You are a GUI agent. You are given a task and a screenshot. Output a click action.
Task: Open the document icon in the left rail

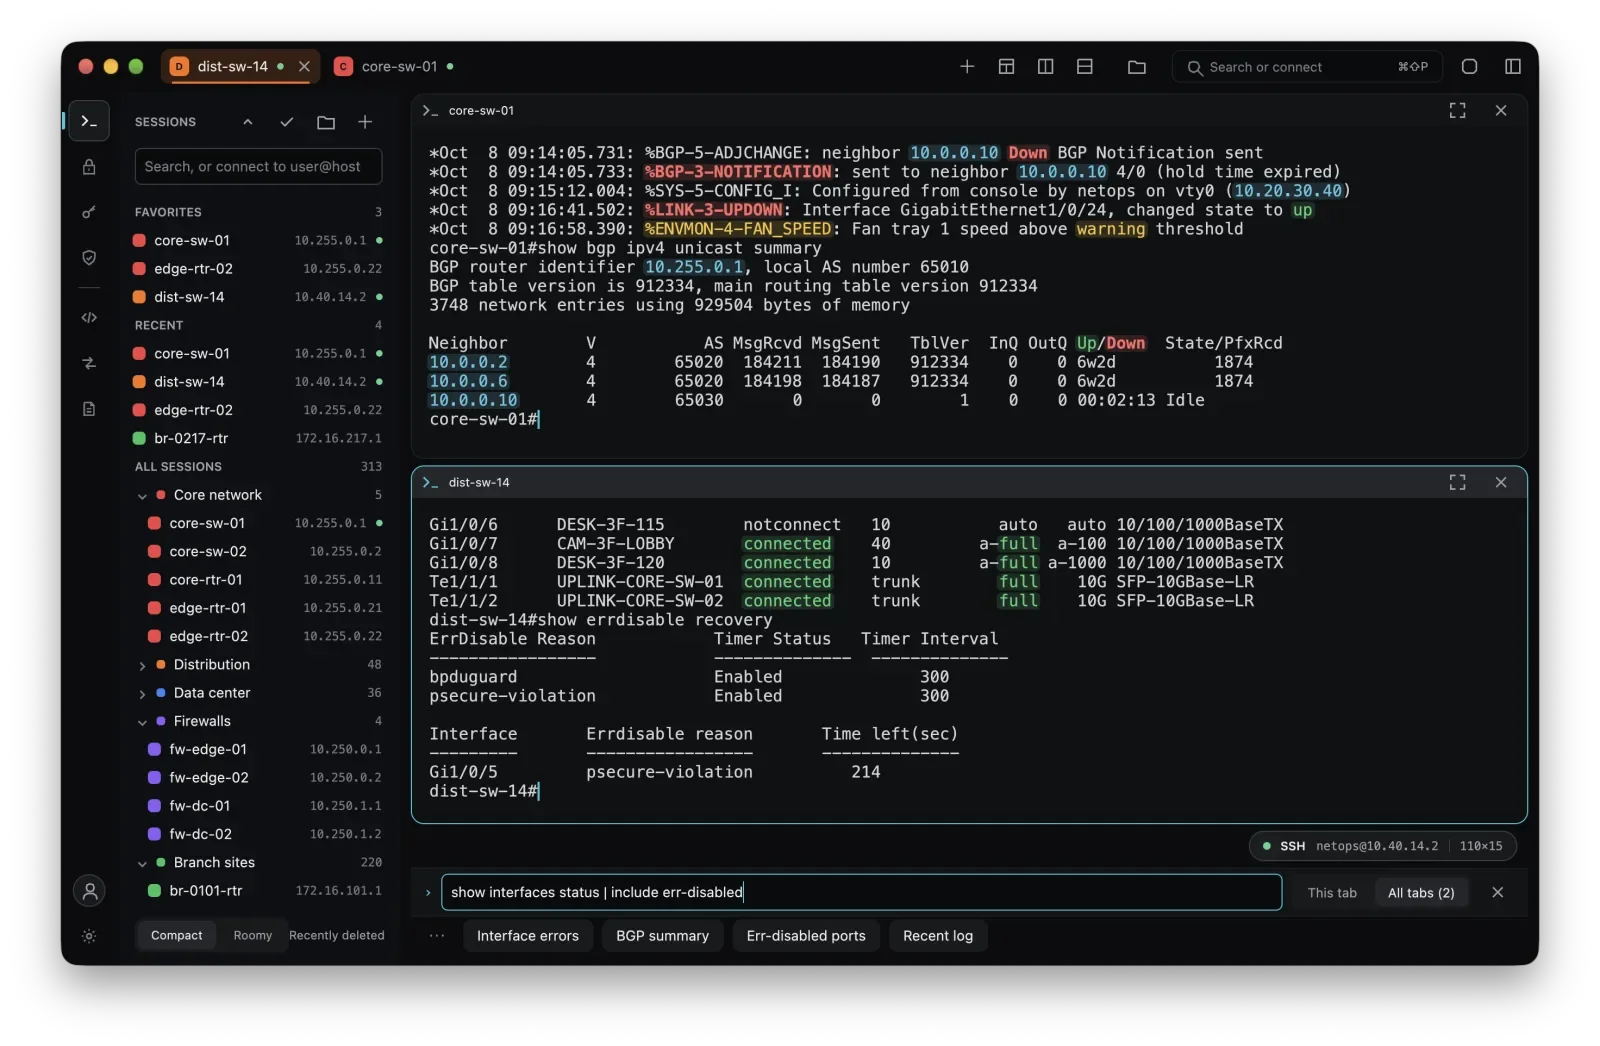click(x=89, y=409)
